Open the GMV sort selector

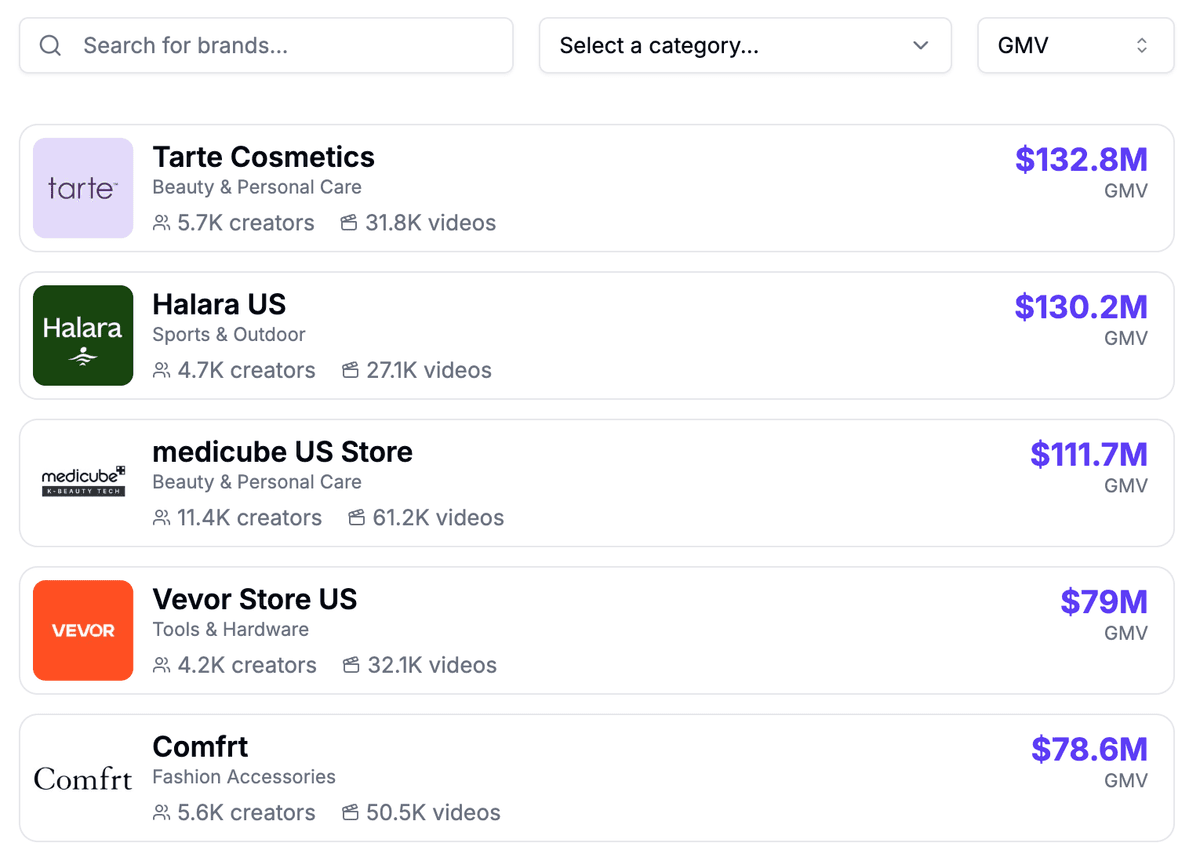pyautogui.click(x=1075, y=45)
